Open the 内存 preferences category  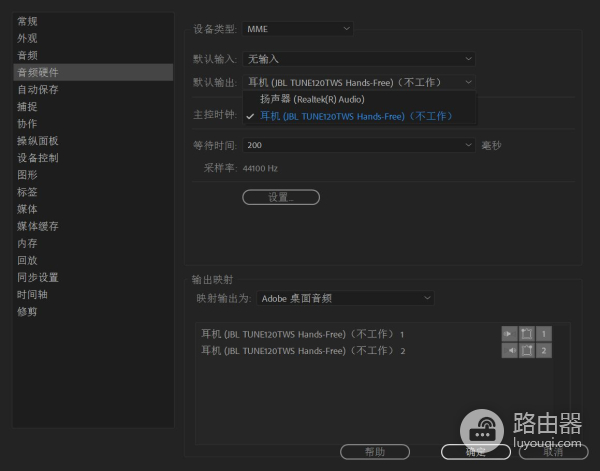click(x=93, y=243)
